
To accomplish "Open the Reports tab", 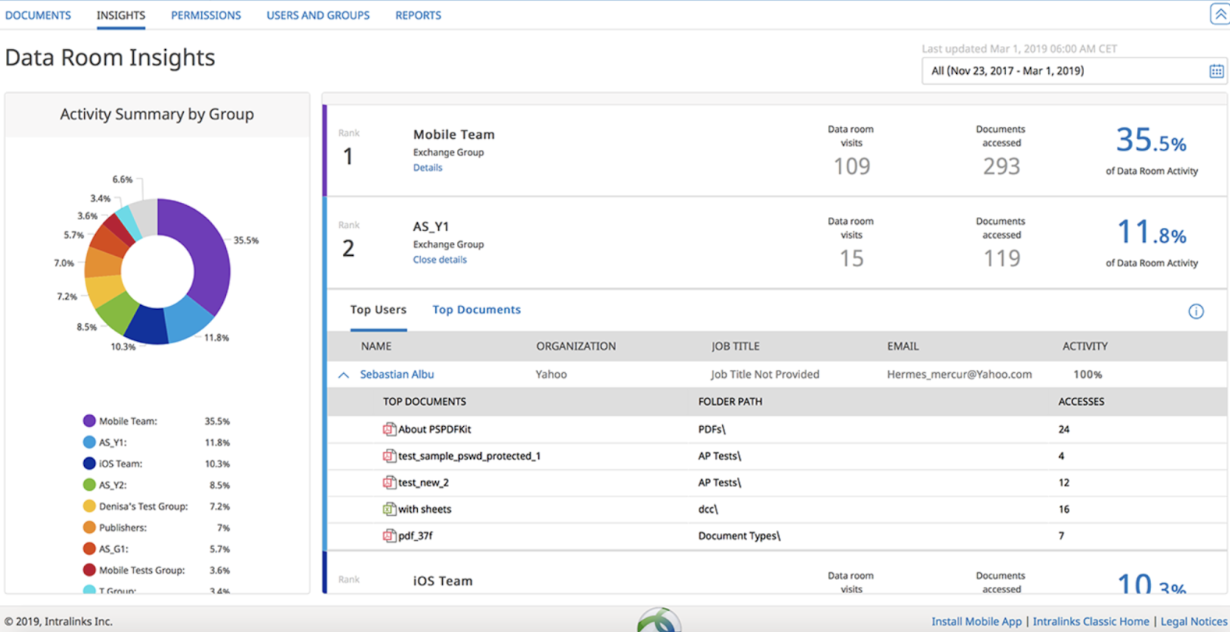I will pos(417,15).
